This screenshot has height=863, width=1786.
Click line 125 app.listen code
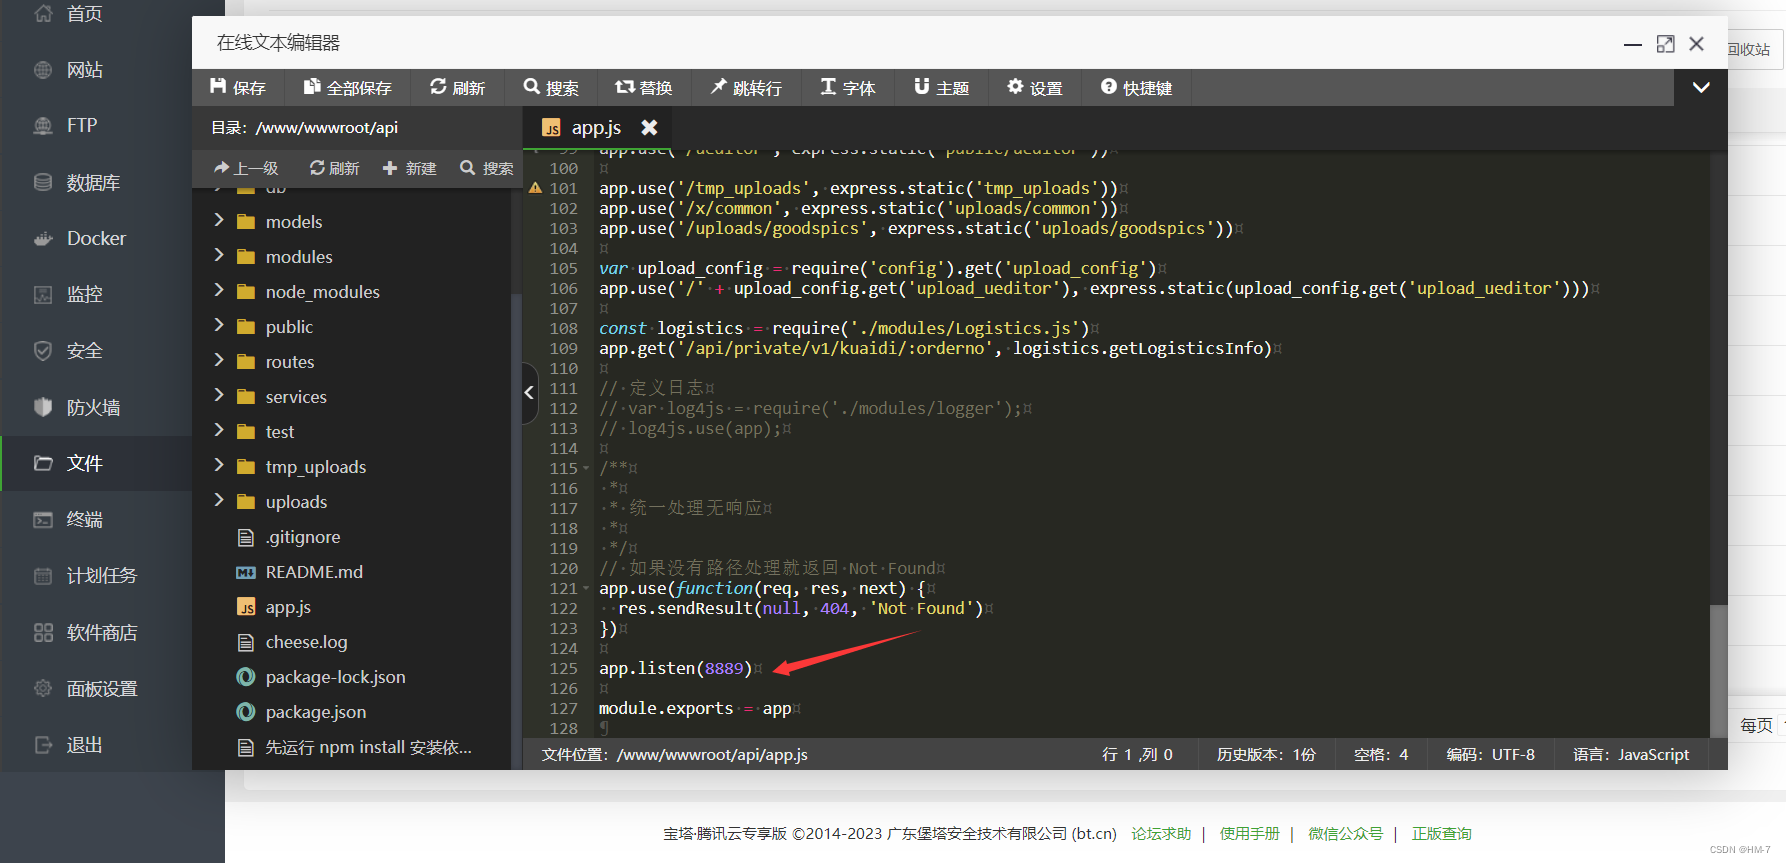pyautogui.click(x=675, y=668)
